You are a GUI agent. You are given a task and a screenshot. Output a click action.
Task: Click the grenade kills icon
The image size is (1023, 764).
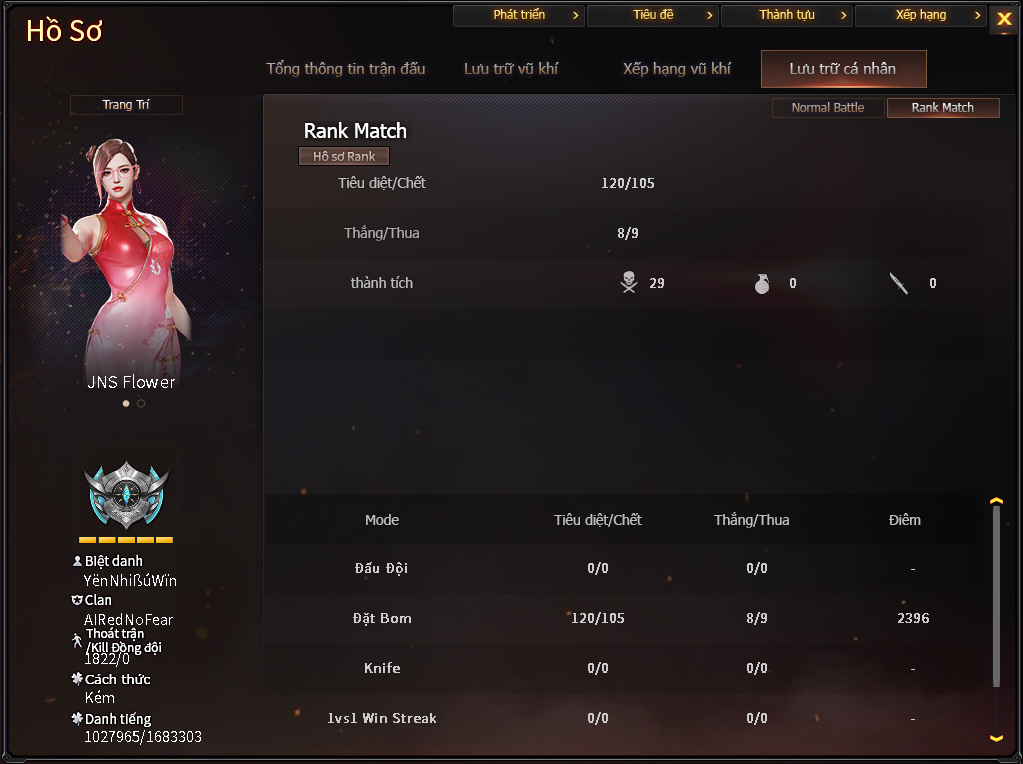pos(762,283)
